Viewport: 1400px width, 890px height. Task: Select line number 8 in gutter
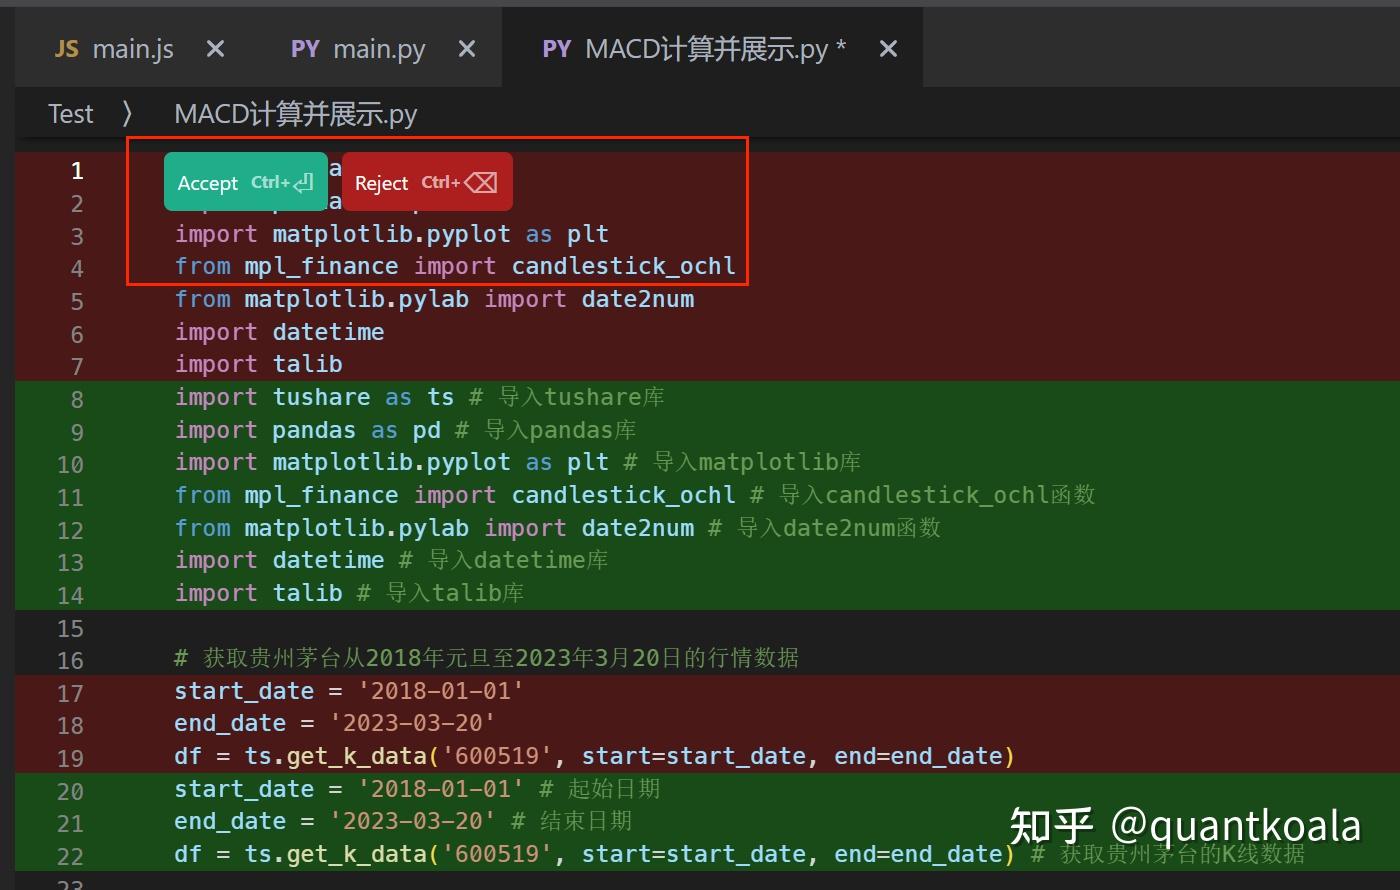coord(77,399)
